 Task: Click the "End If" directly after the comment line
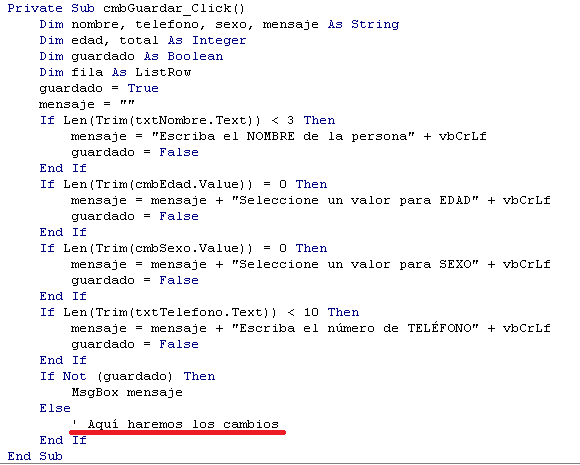[63, 440]
